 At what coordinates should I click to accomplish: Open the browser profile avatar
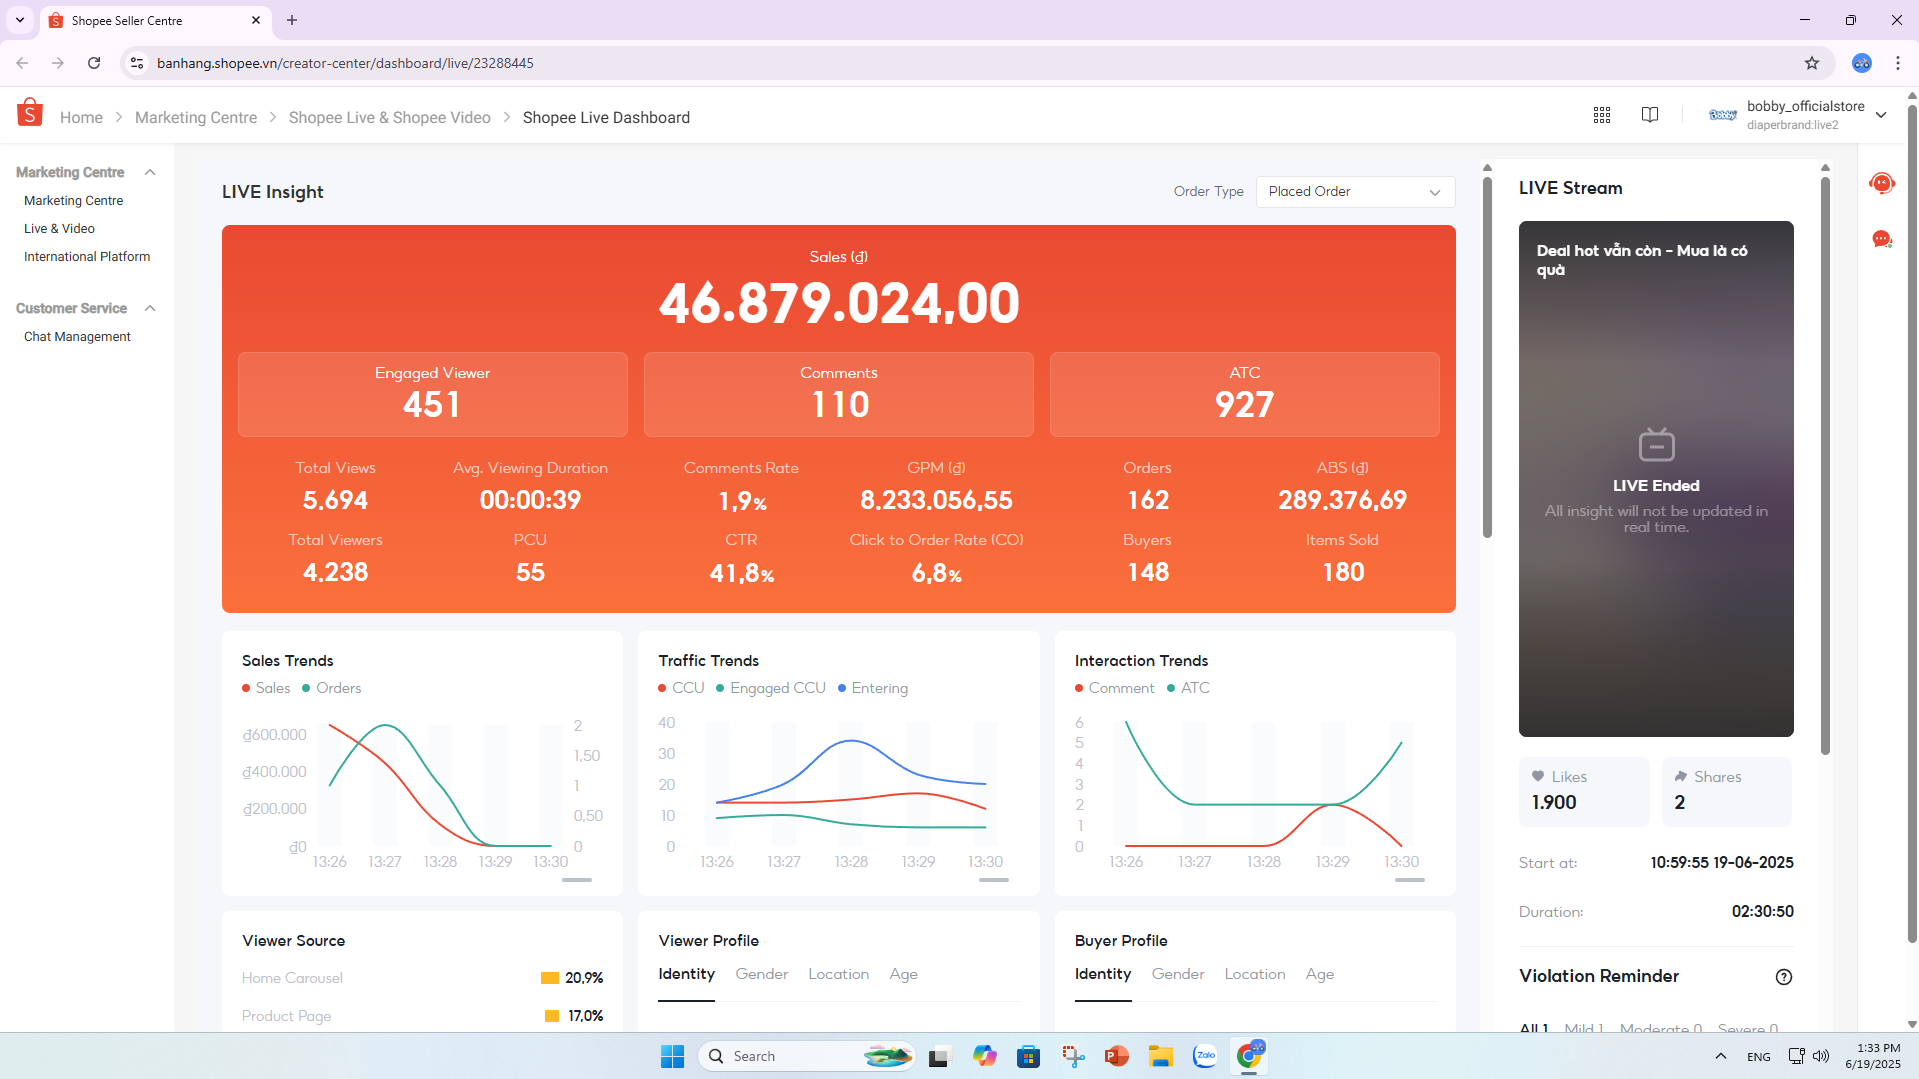point(1862,63)
